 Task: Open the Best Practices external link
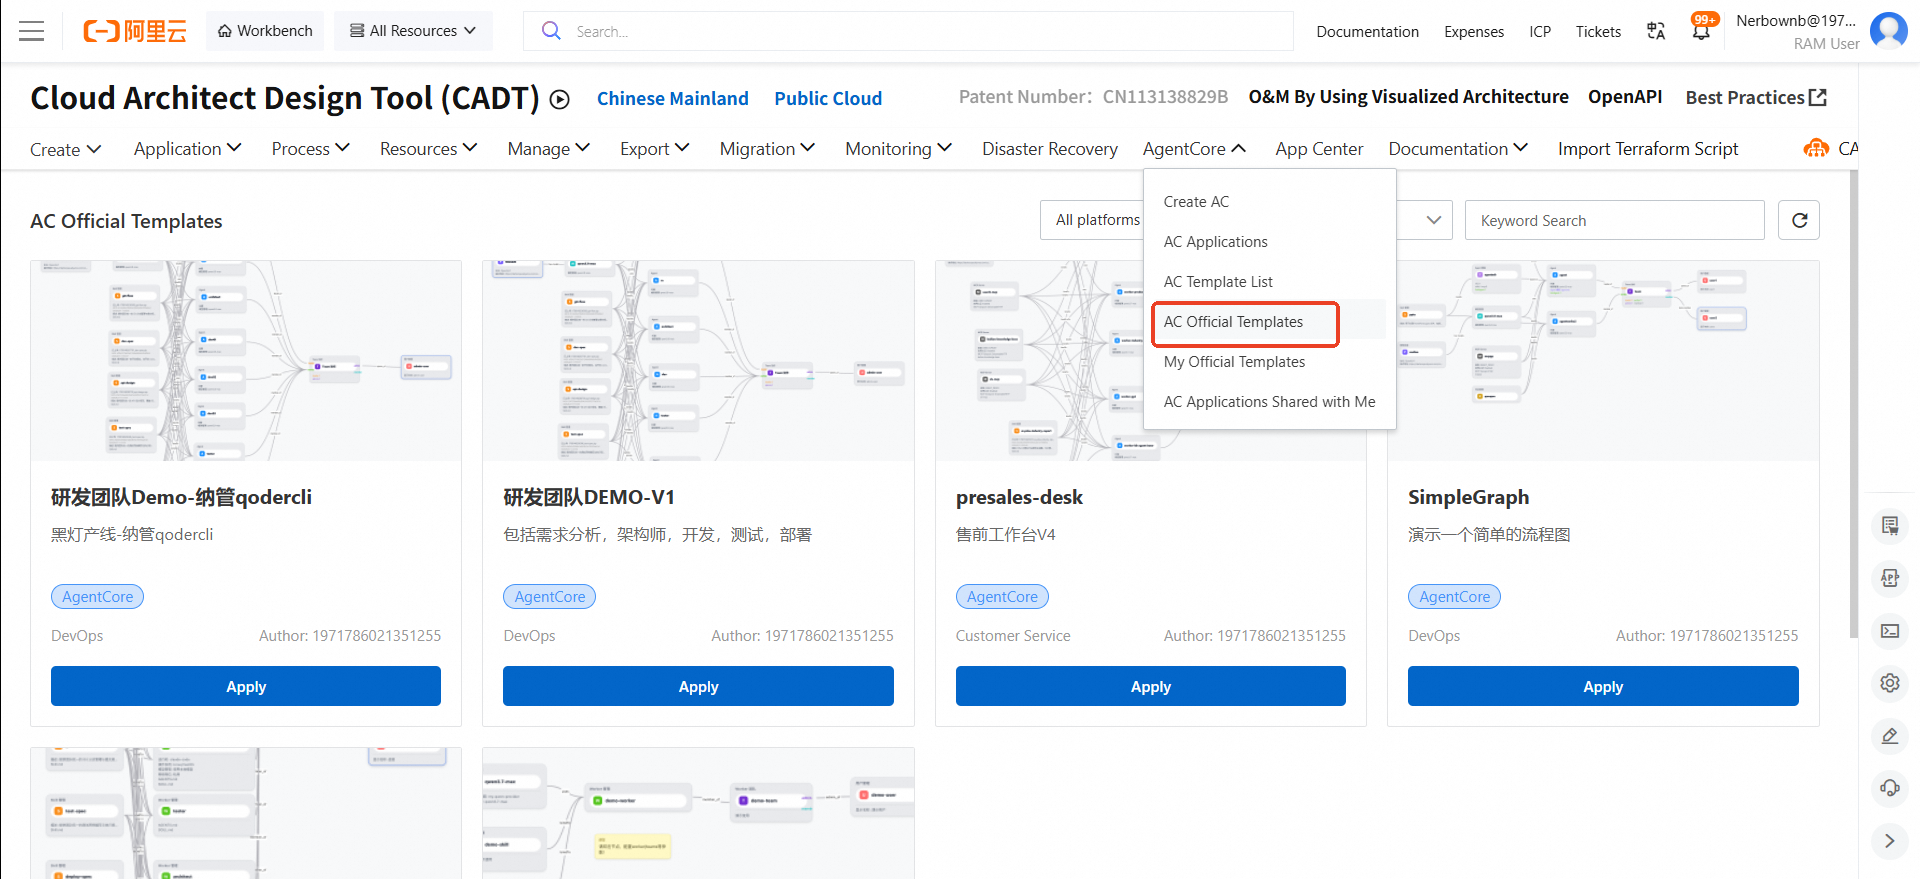1756,97
